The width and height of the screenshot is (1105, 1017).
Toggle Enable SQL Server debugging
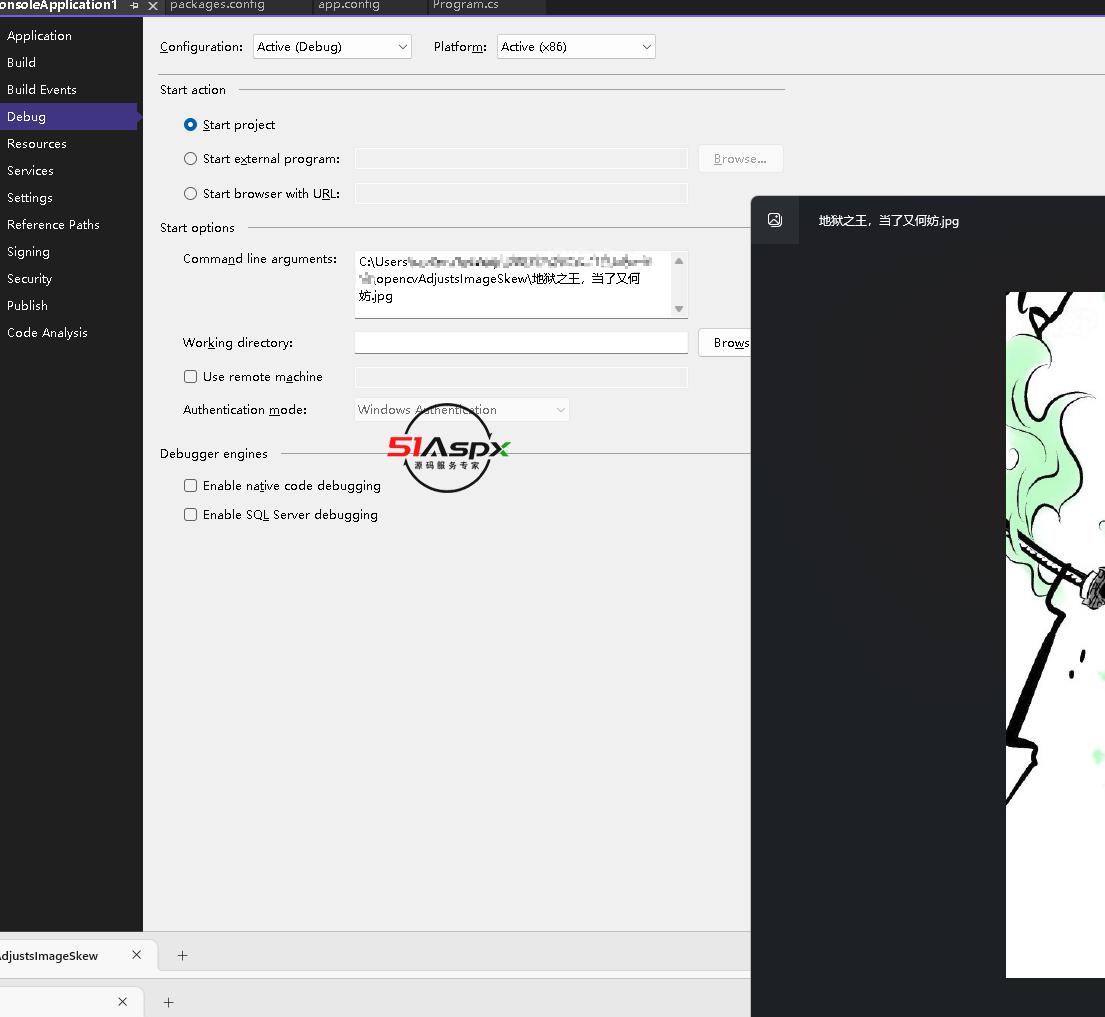190,515
